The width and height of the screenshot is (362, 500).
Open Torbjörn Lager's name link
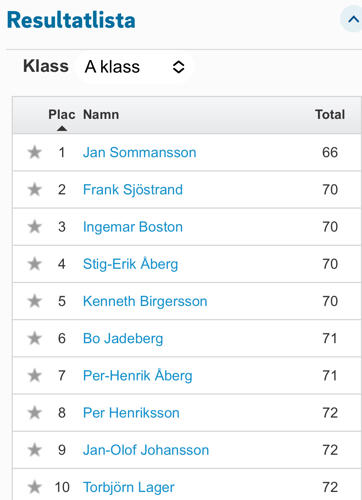pos(128,487)
